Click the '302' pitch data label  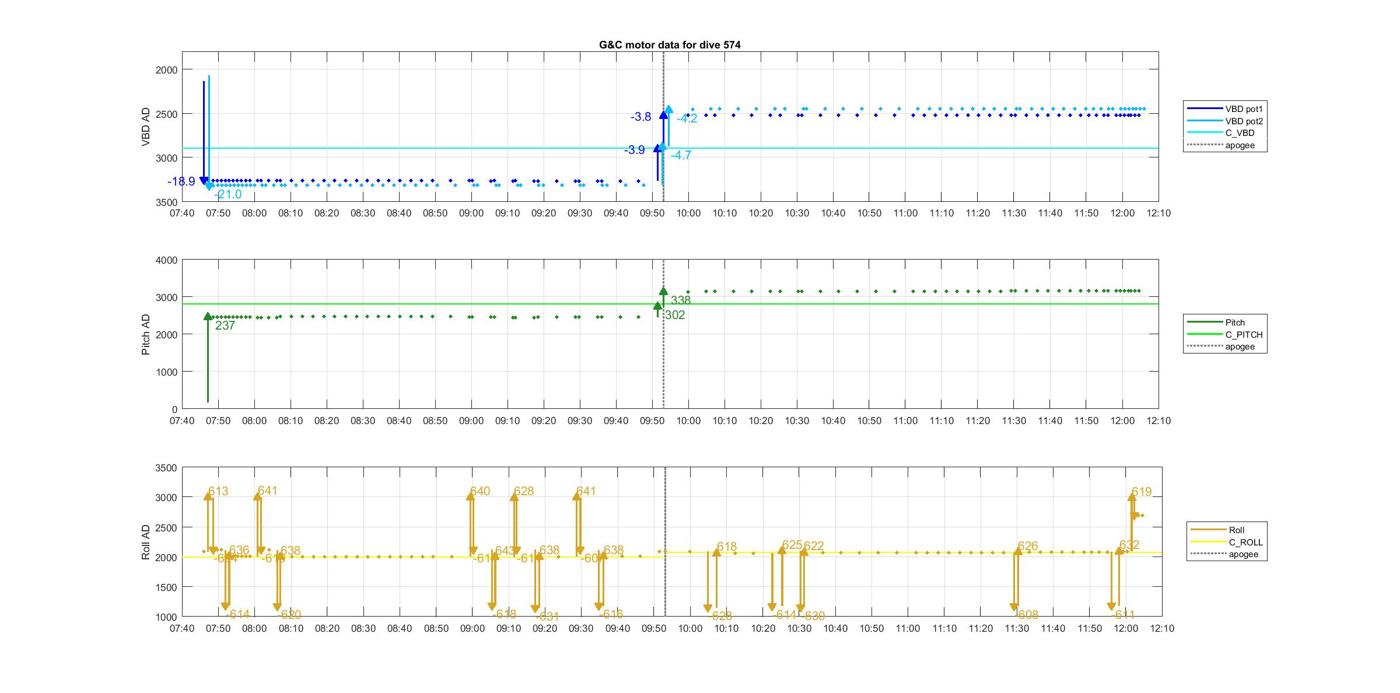(675, 315)
